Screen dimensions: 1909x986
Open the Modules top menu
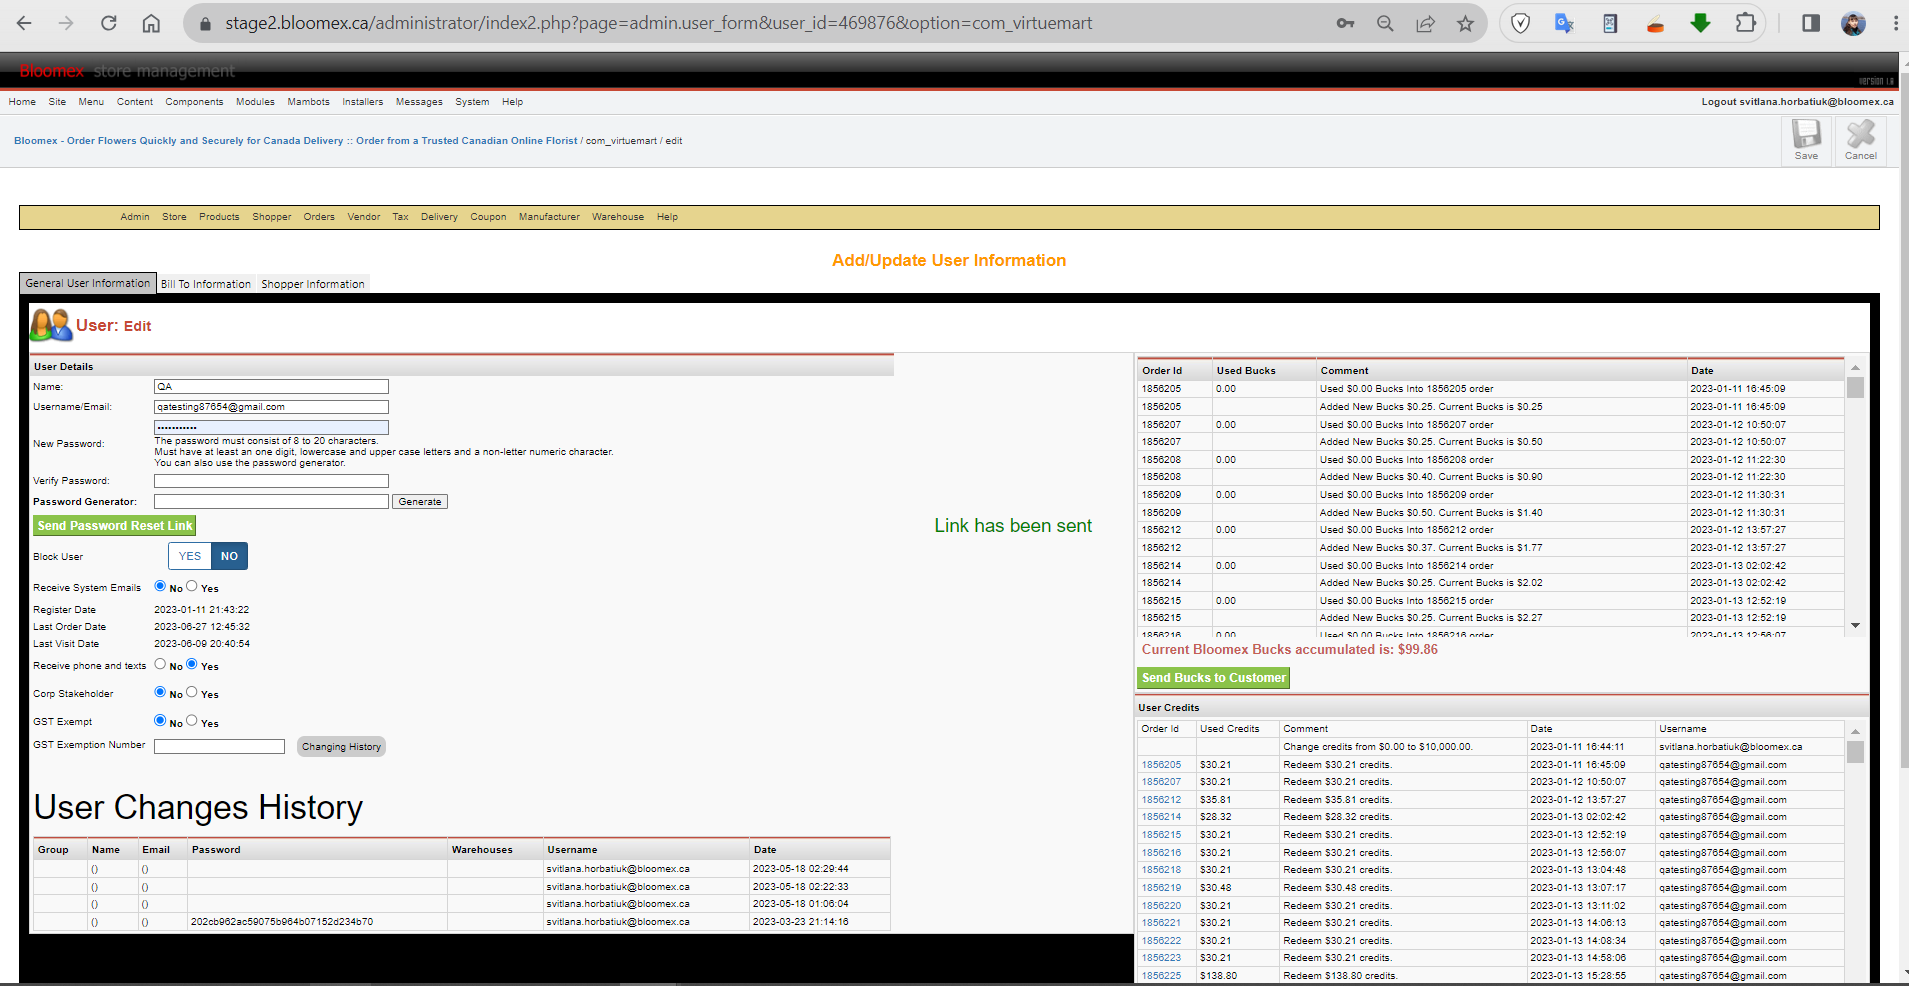(x=255, y=102)
